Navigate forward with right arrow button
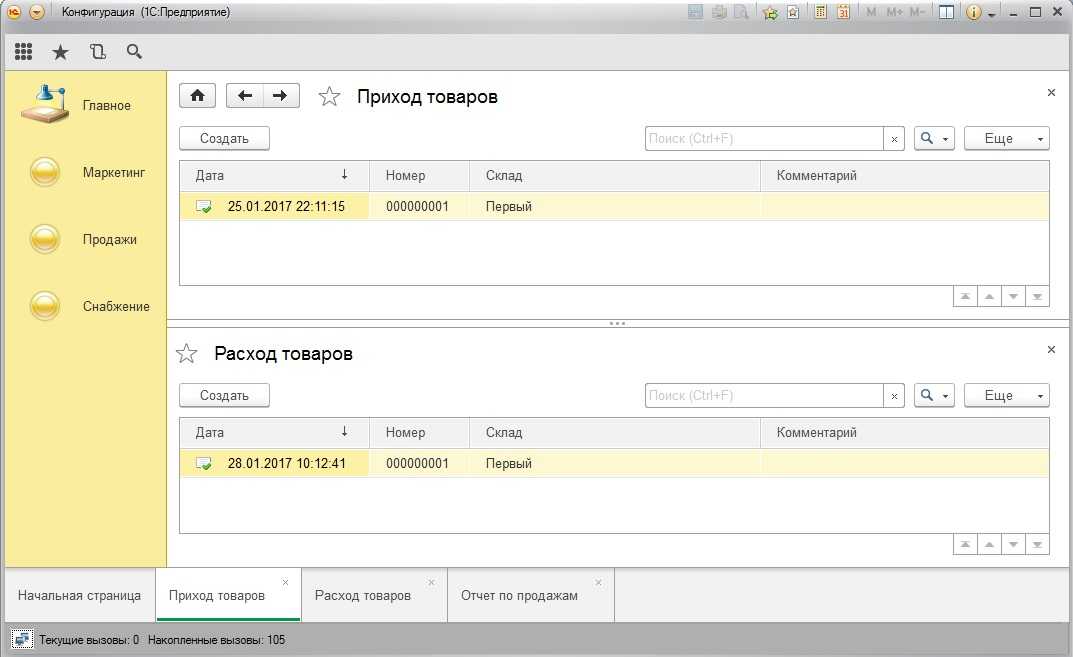 [281, 95]
